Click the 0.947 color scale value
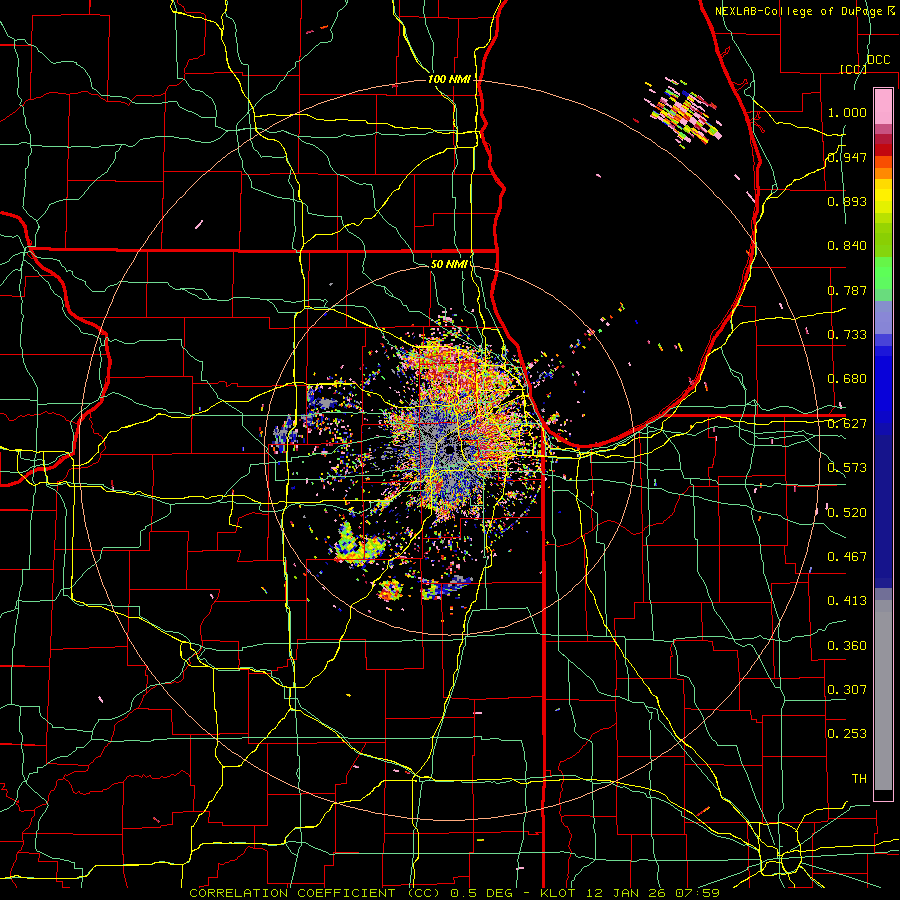 pos(847,157)
